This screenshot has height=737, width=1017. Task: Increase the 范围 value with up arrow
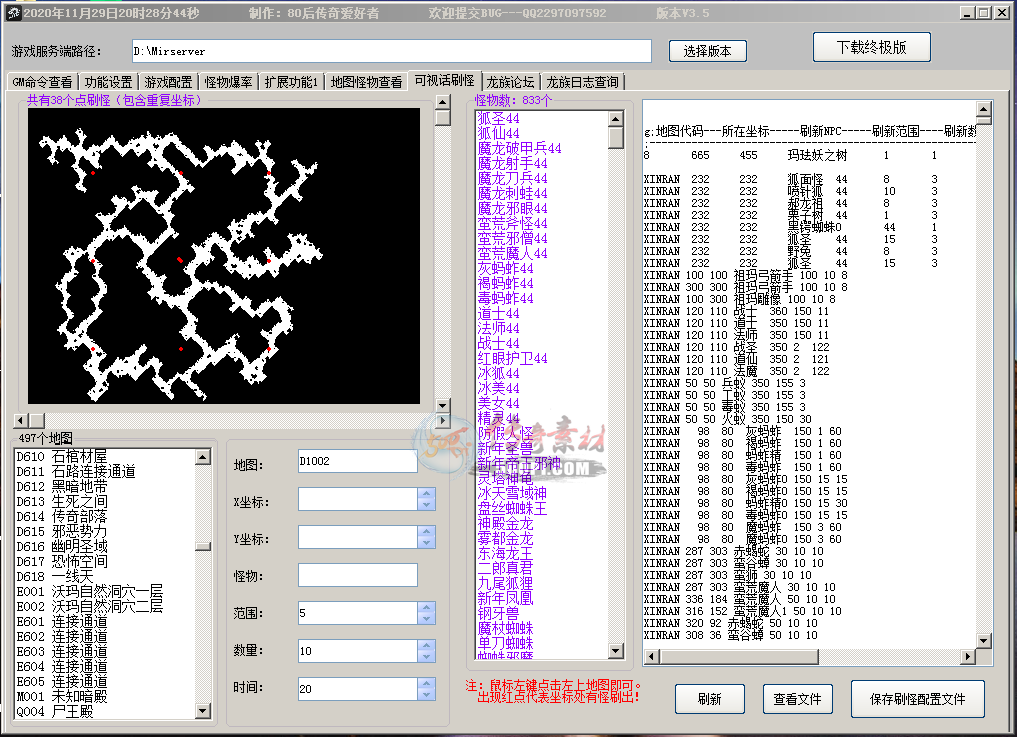(426, 607)
